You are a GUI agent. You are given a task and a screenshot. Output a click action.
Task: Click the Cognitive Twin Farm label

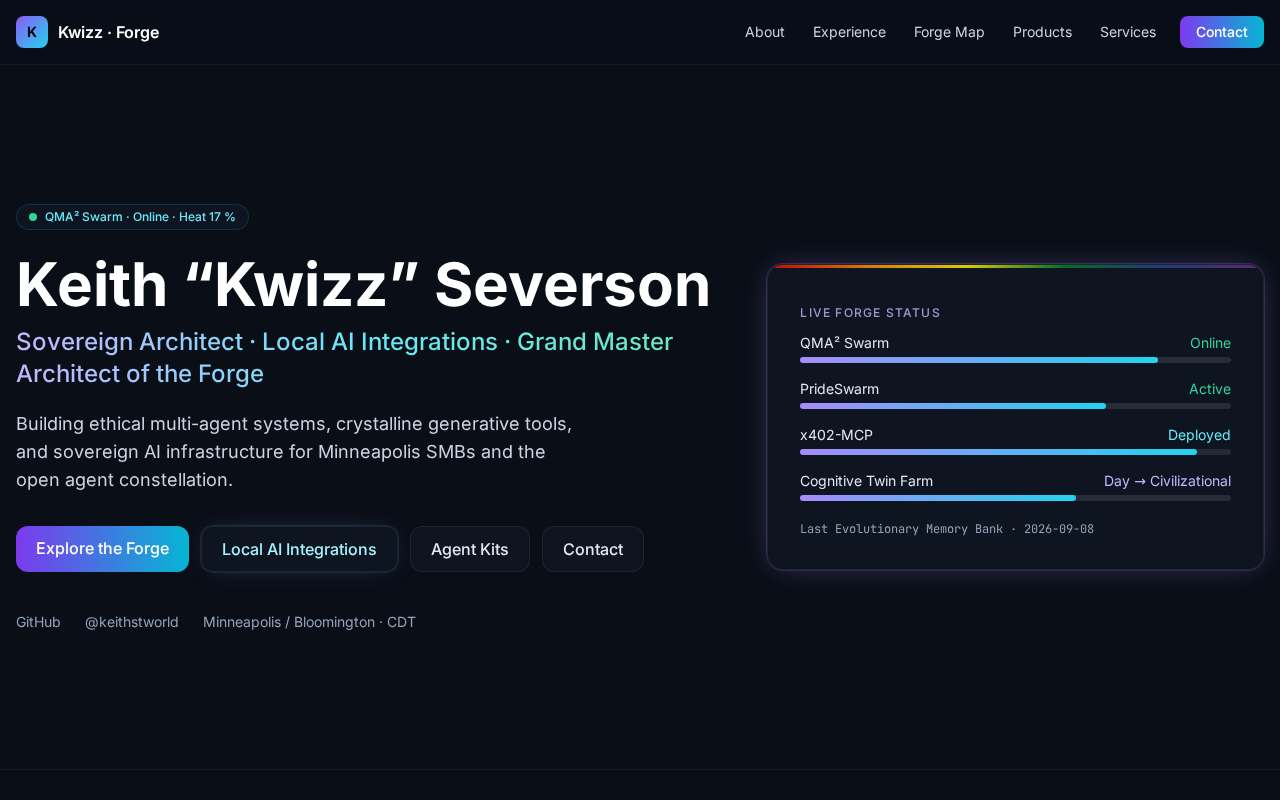click(866, 481)
